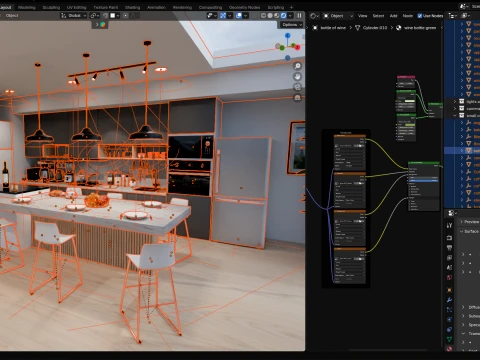Click the red X axis on navigation gizmo
This screenshot has width=480, height=360.
(x=297, y=47)
